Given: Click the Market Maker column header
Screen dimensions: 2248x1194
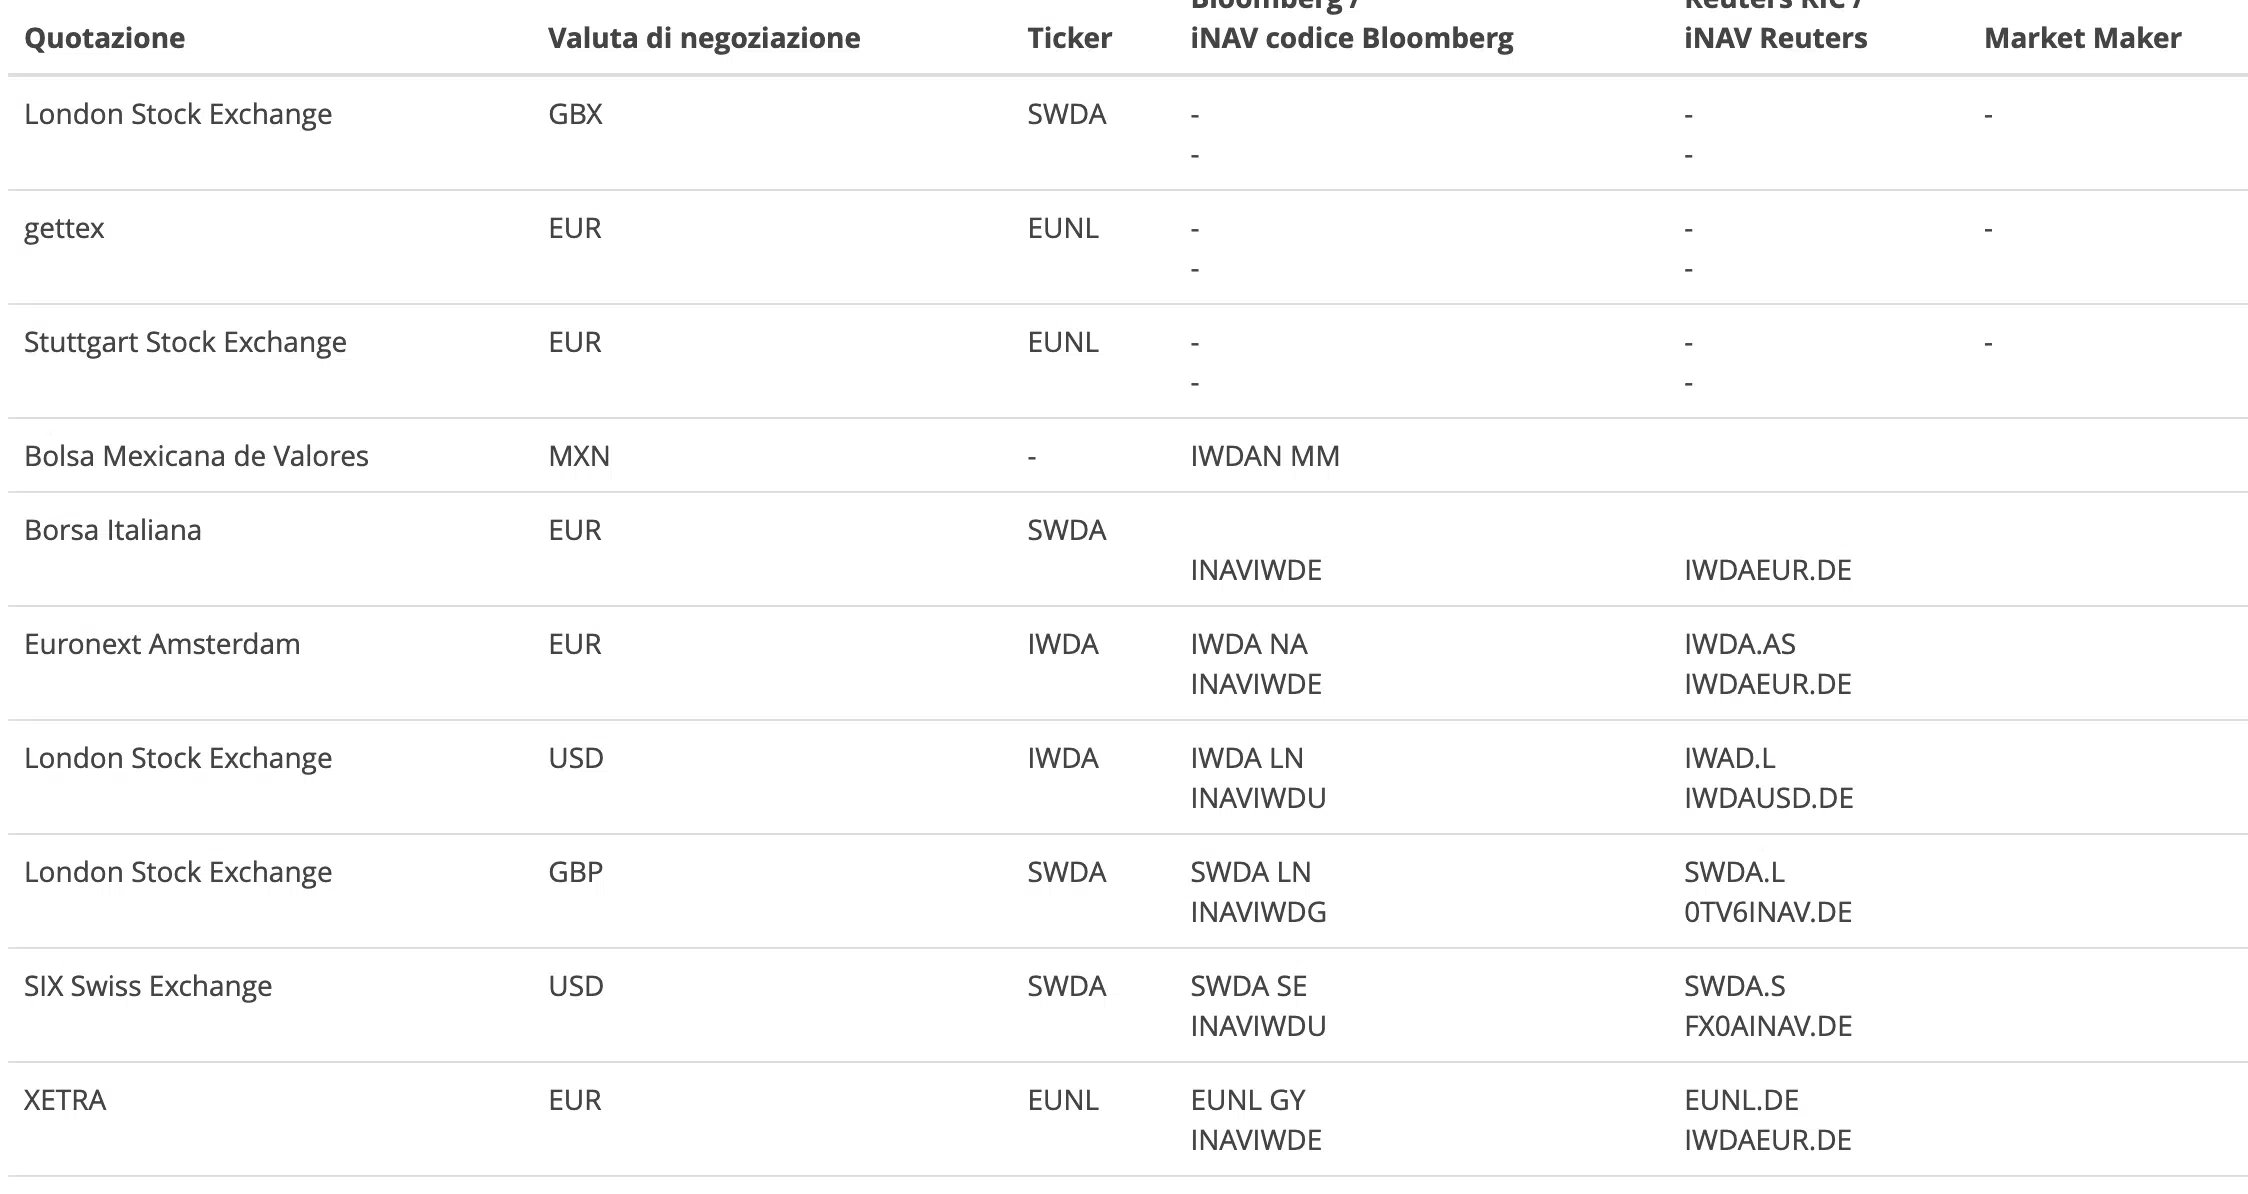Looking at the screenshot, I should pos(2082,38).
